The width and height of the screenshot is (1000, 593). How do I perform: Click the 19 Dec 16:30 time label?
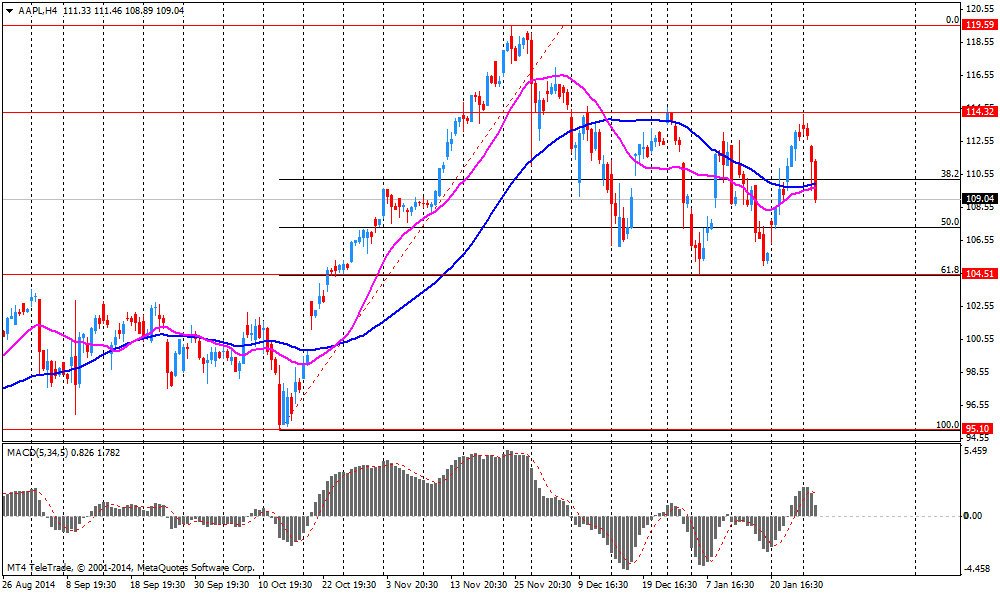pyautogui.click(x=670, y=585)
